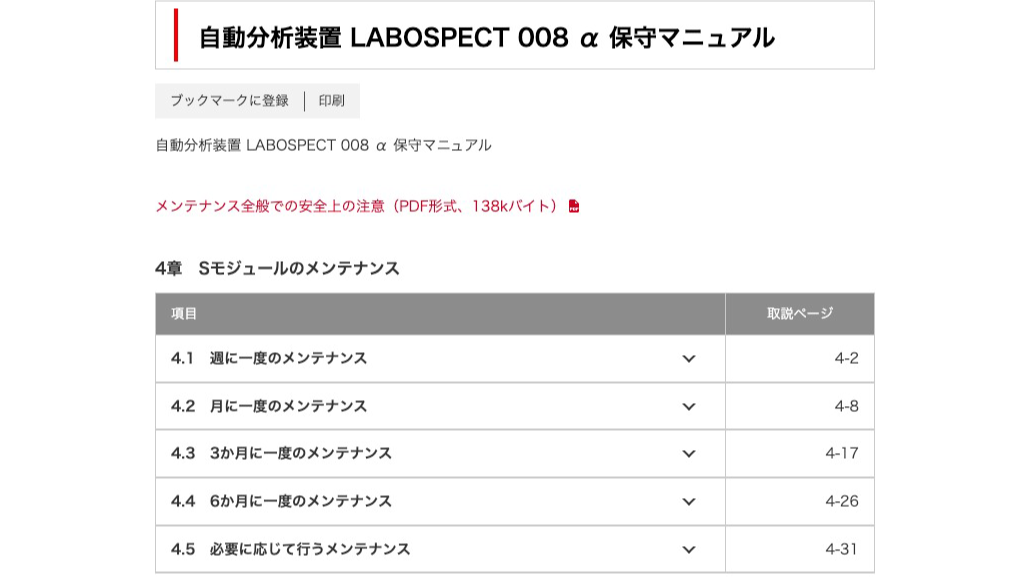Viewport: 1031px width, 580px height.
Task: Expand section 4.4 6か月に一度のメンテナンス chevron
Action: pyautogui.click(x=688, y=502)
